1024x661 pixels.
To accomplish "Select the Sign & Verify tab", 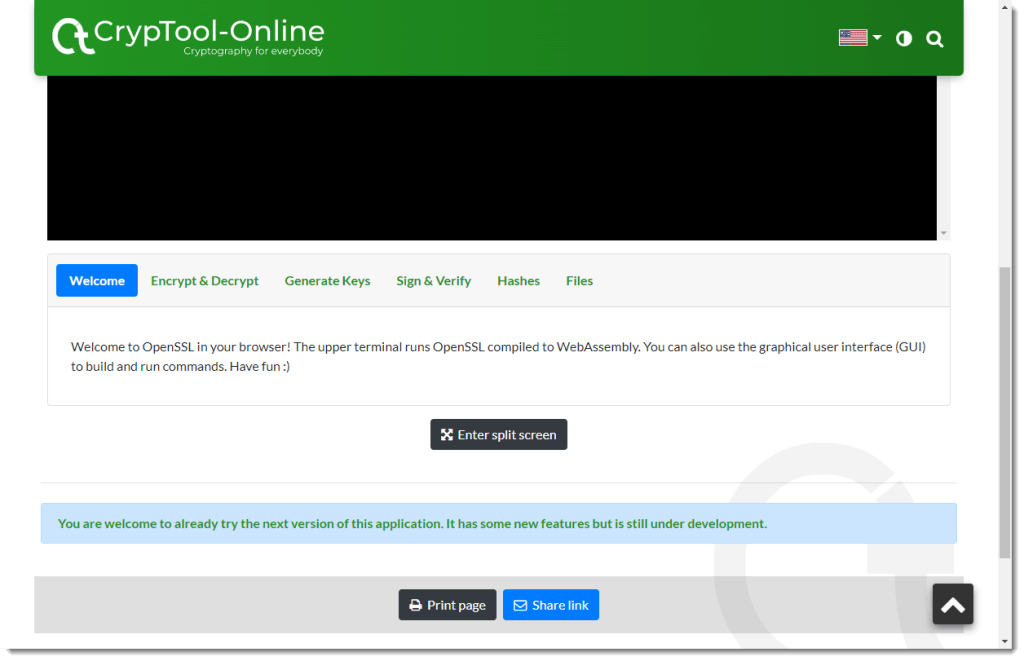I will click(x=433, y=281).
